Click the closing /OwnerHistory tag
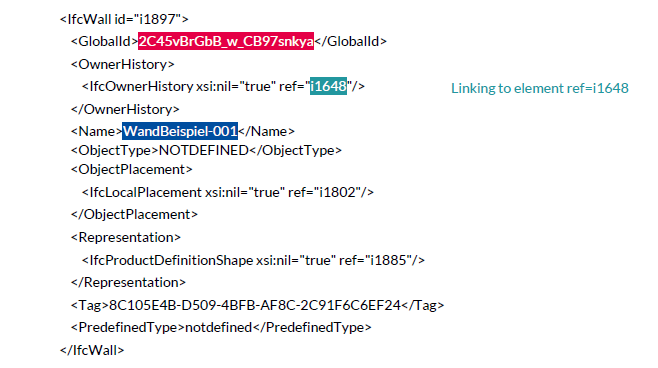 point(125,109)
